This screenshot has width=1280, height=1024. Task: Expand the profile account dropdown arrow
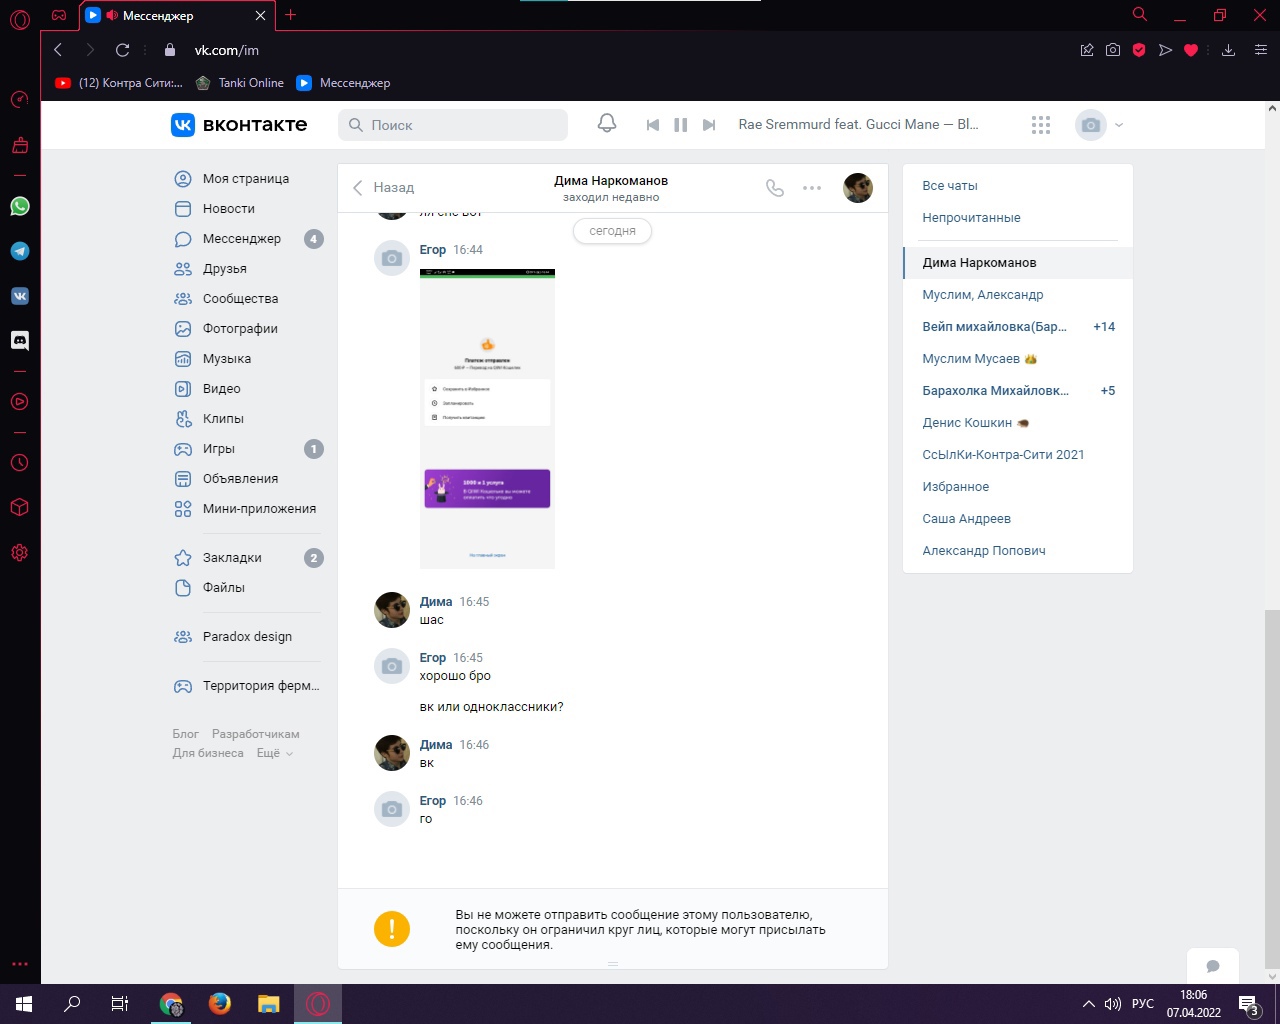(x=1119, y=125)
